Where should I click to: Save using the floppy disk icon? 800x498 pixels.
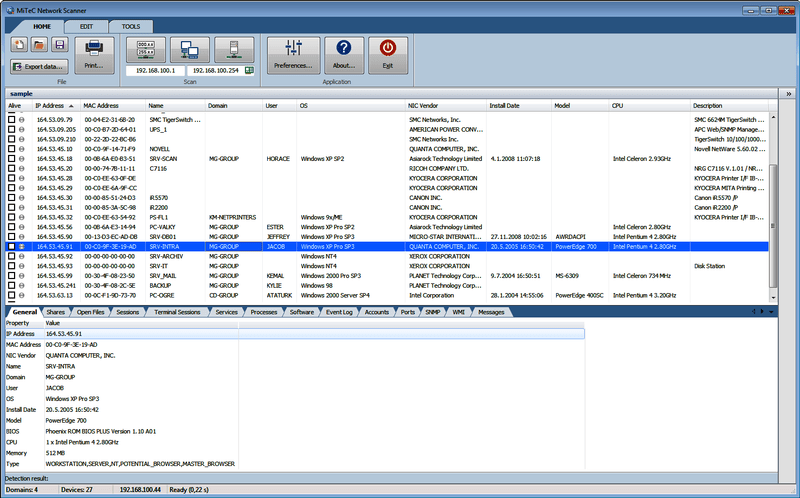(x=60, y=45)
